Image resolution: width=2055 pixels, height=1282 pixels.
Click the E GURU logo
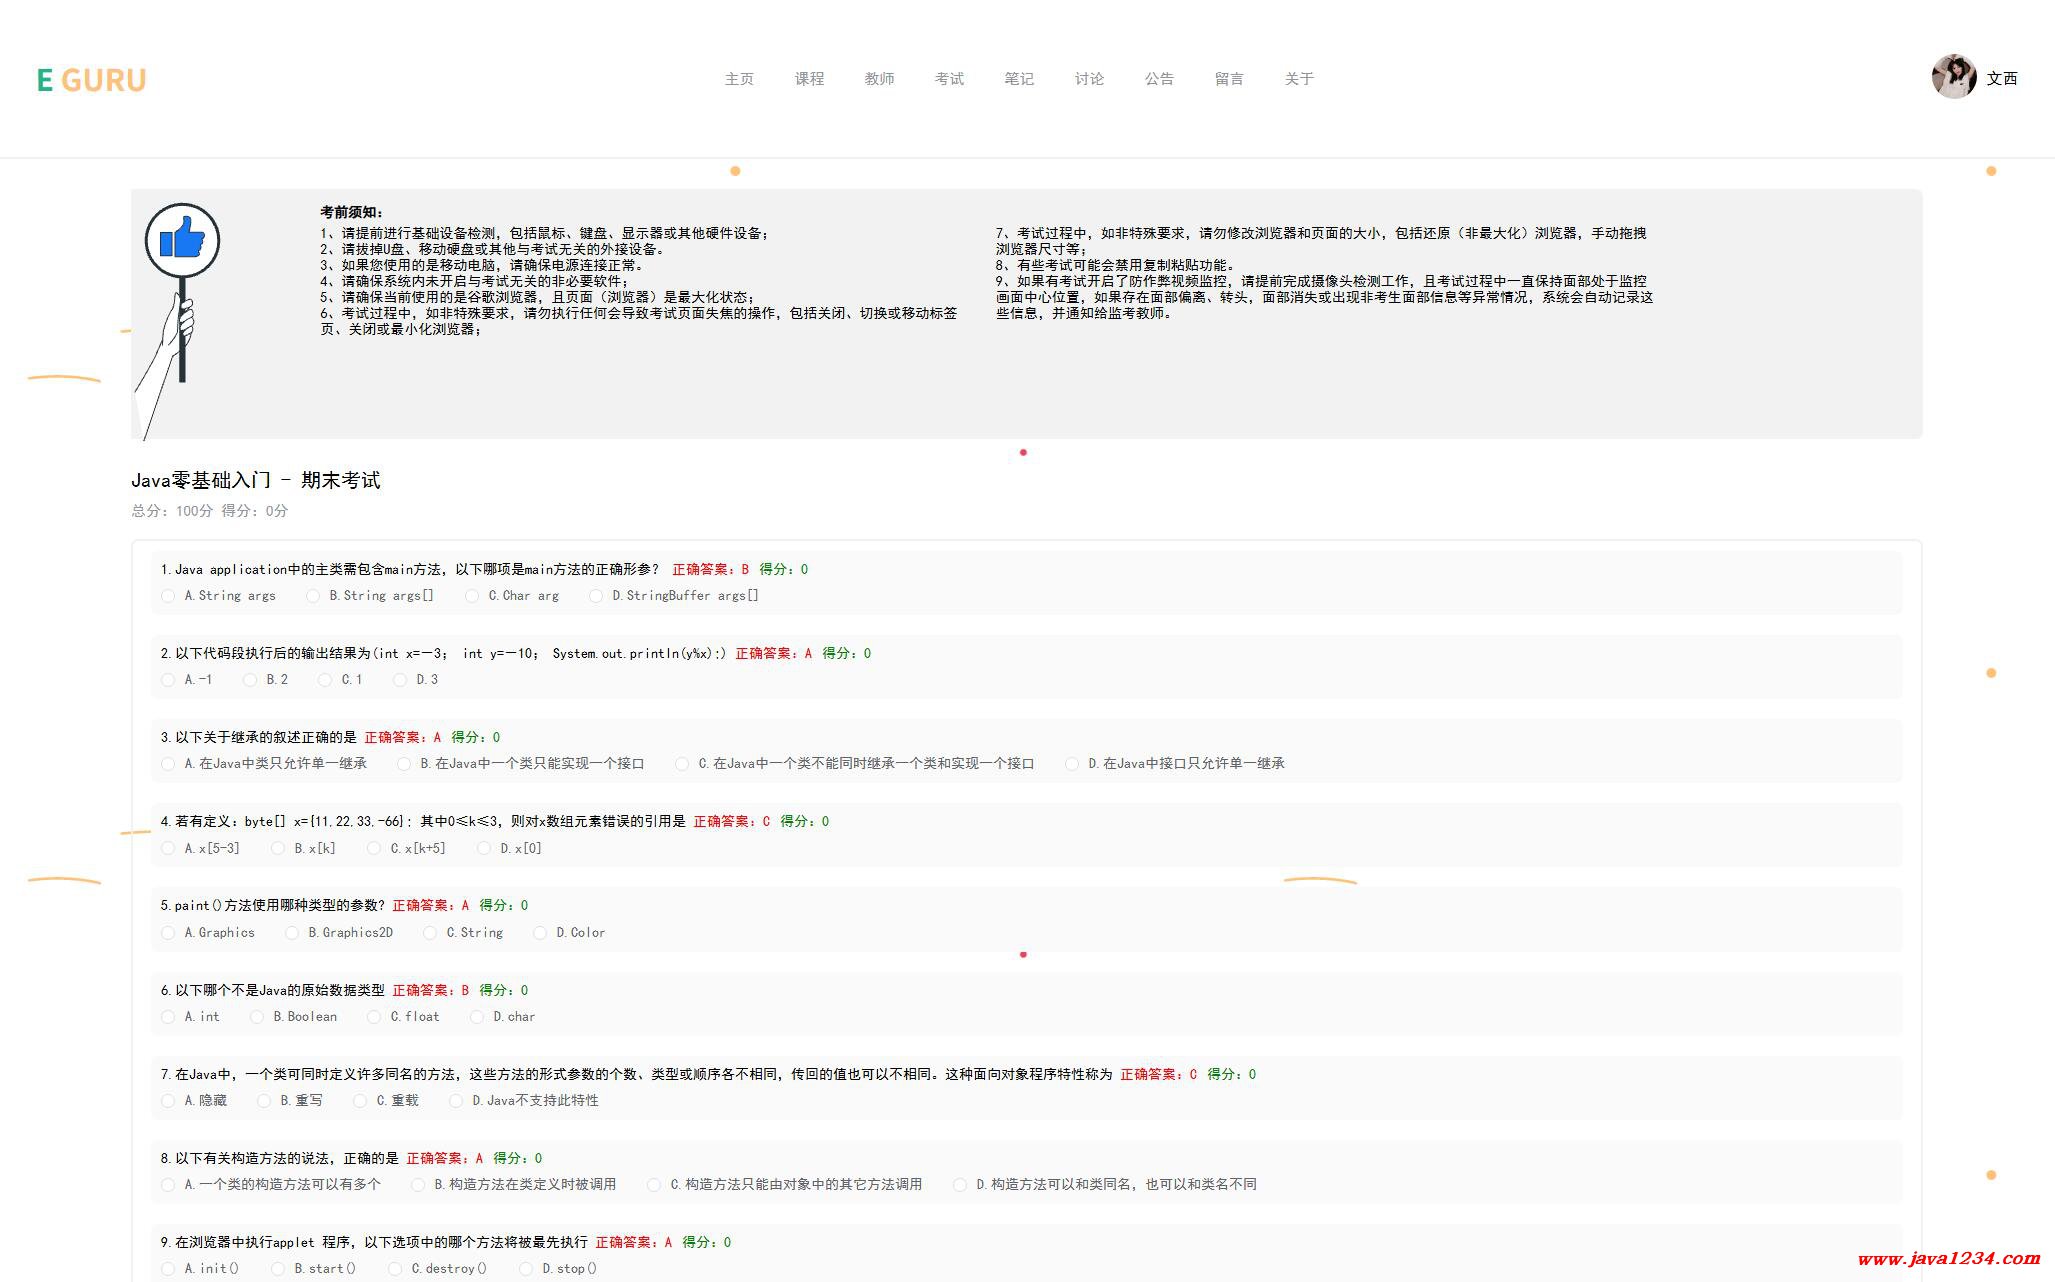tap(91, 80)
